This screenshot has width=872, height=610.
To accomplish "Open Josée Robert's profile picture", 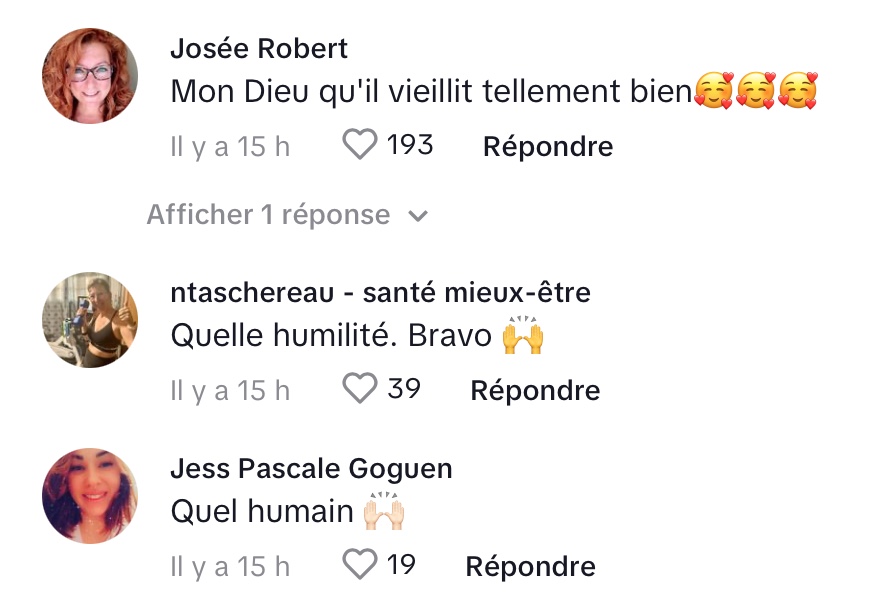I will pyautogui.click(x=90, y=76).
